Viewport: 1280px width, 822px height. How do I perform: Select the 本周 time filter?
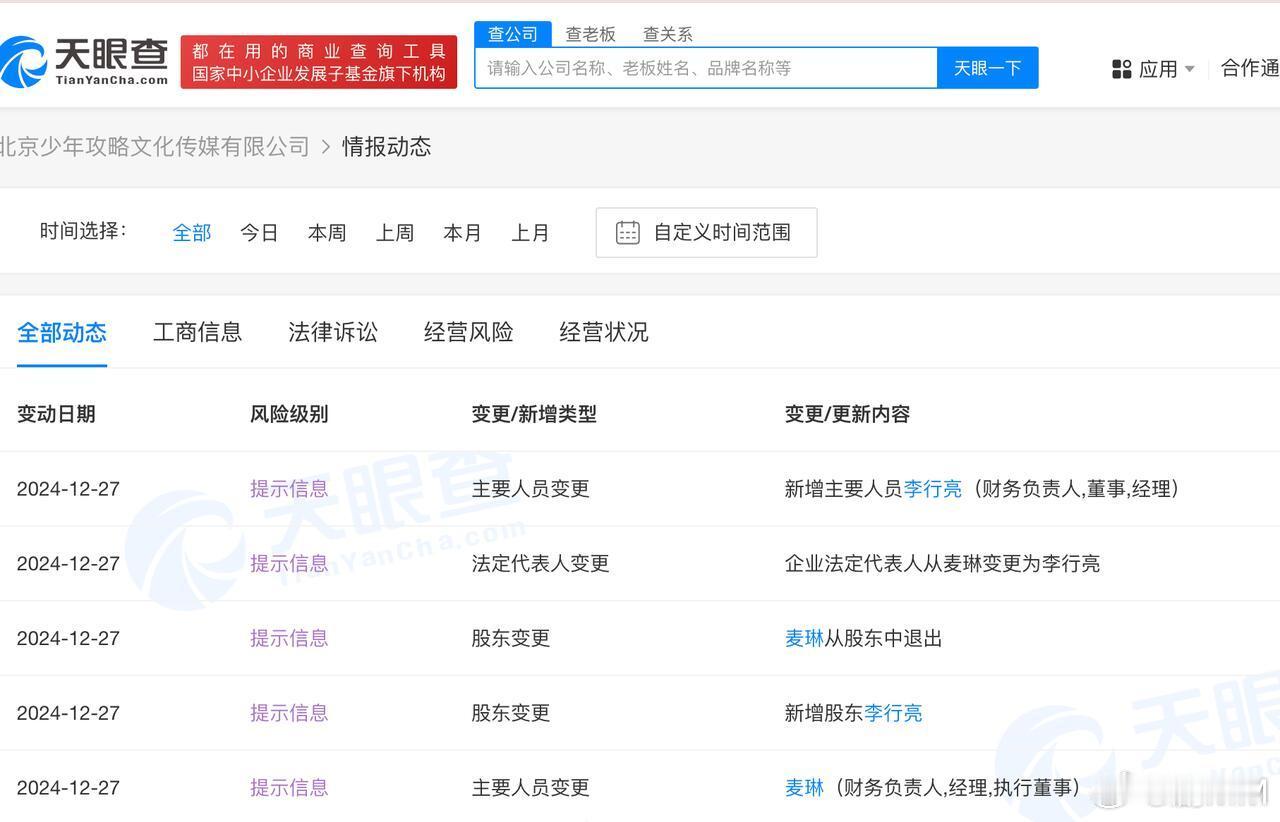point(327,233)
